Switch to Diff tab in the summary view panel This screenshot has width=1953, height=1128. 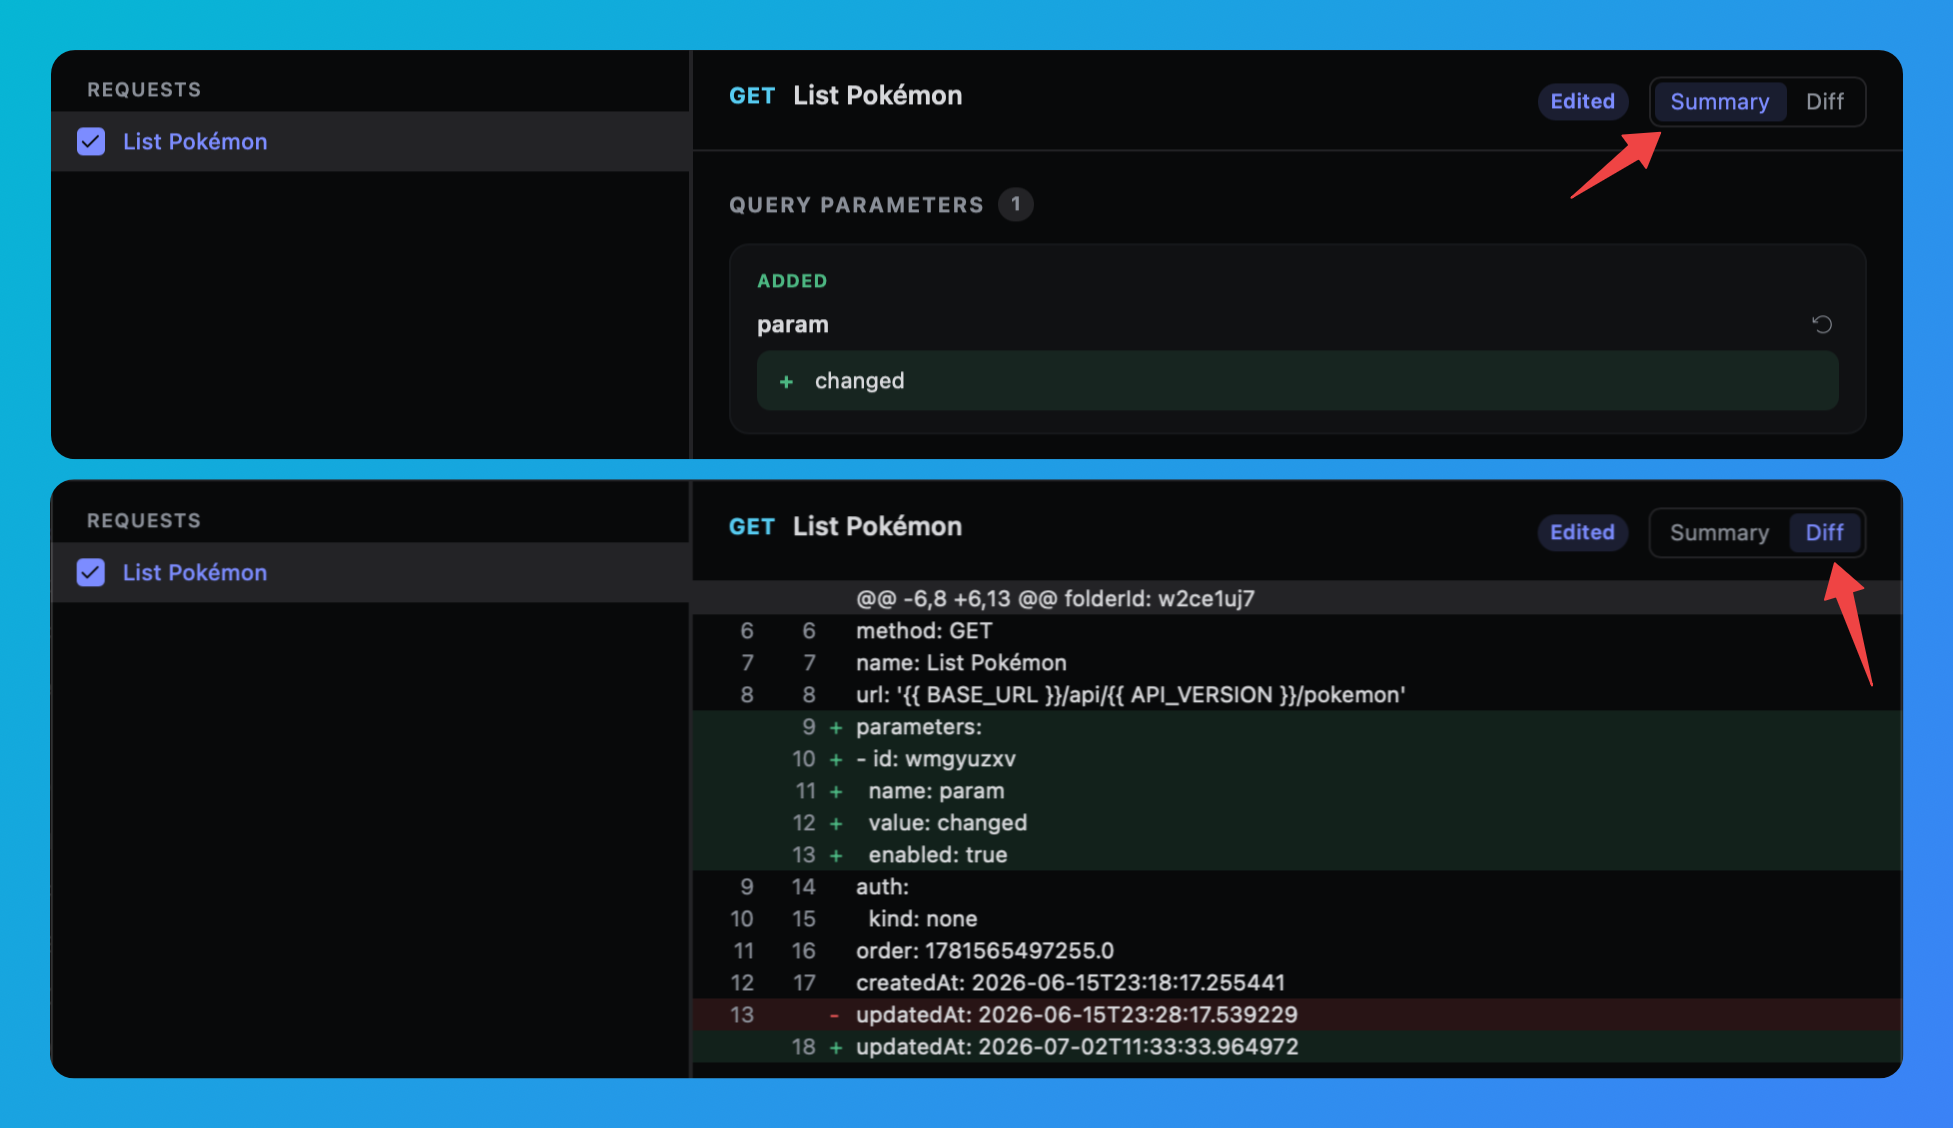(1824, 101)
